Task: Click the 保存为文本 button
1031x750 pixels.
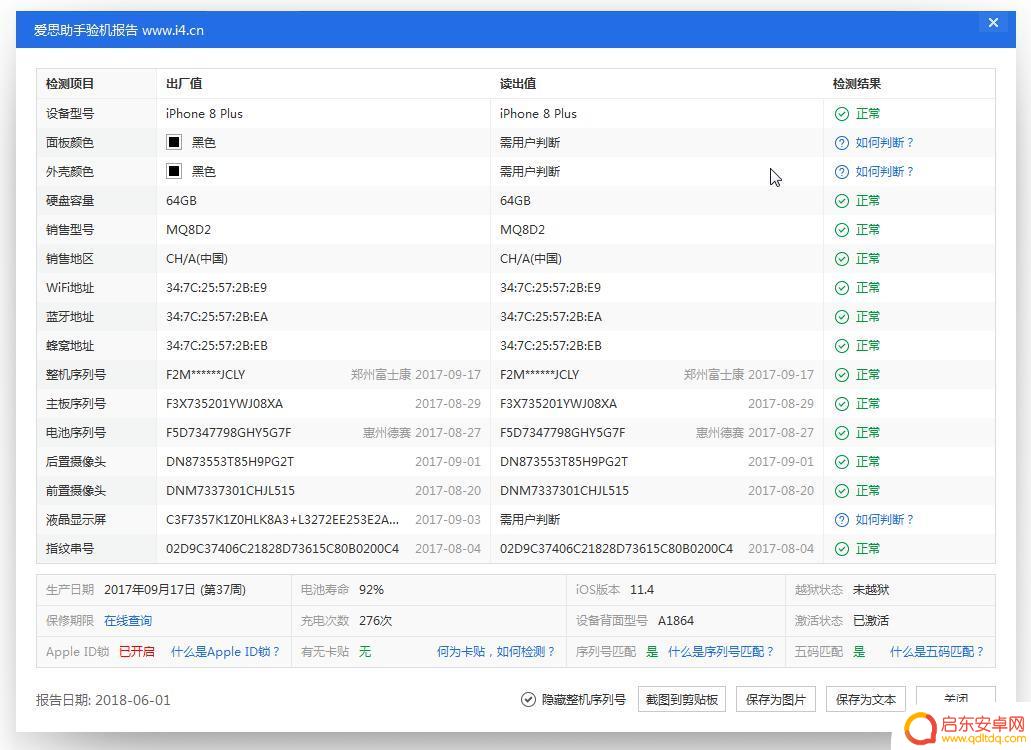Action: (865, 699)
